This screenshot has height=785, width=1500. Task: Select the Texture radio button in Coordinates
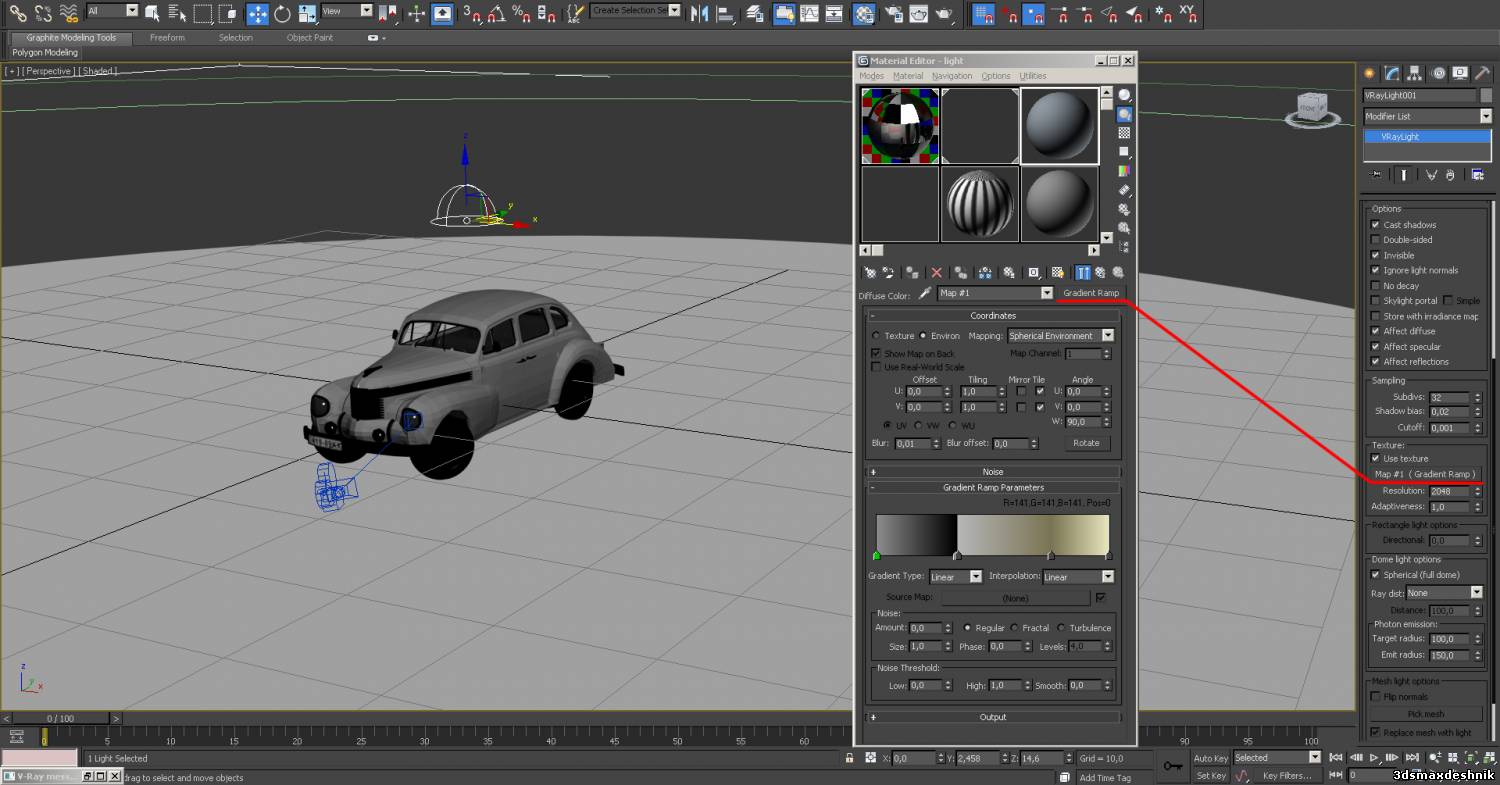point(877,336)
